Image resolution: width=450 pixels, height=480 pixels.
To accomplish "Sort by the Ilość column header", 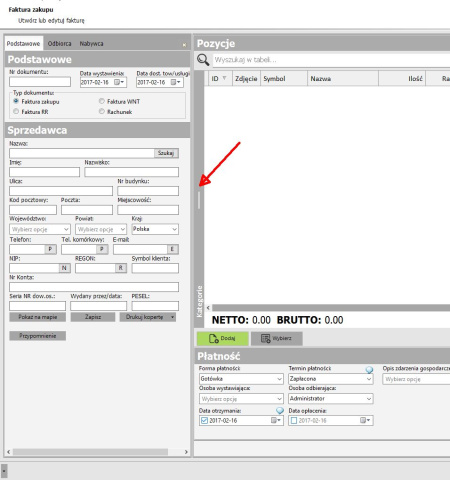I will [x=402, y=79].
